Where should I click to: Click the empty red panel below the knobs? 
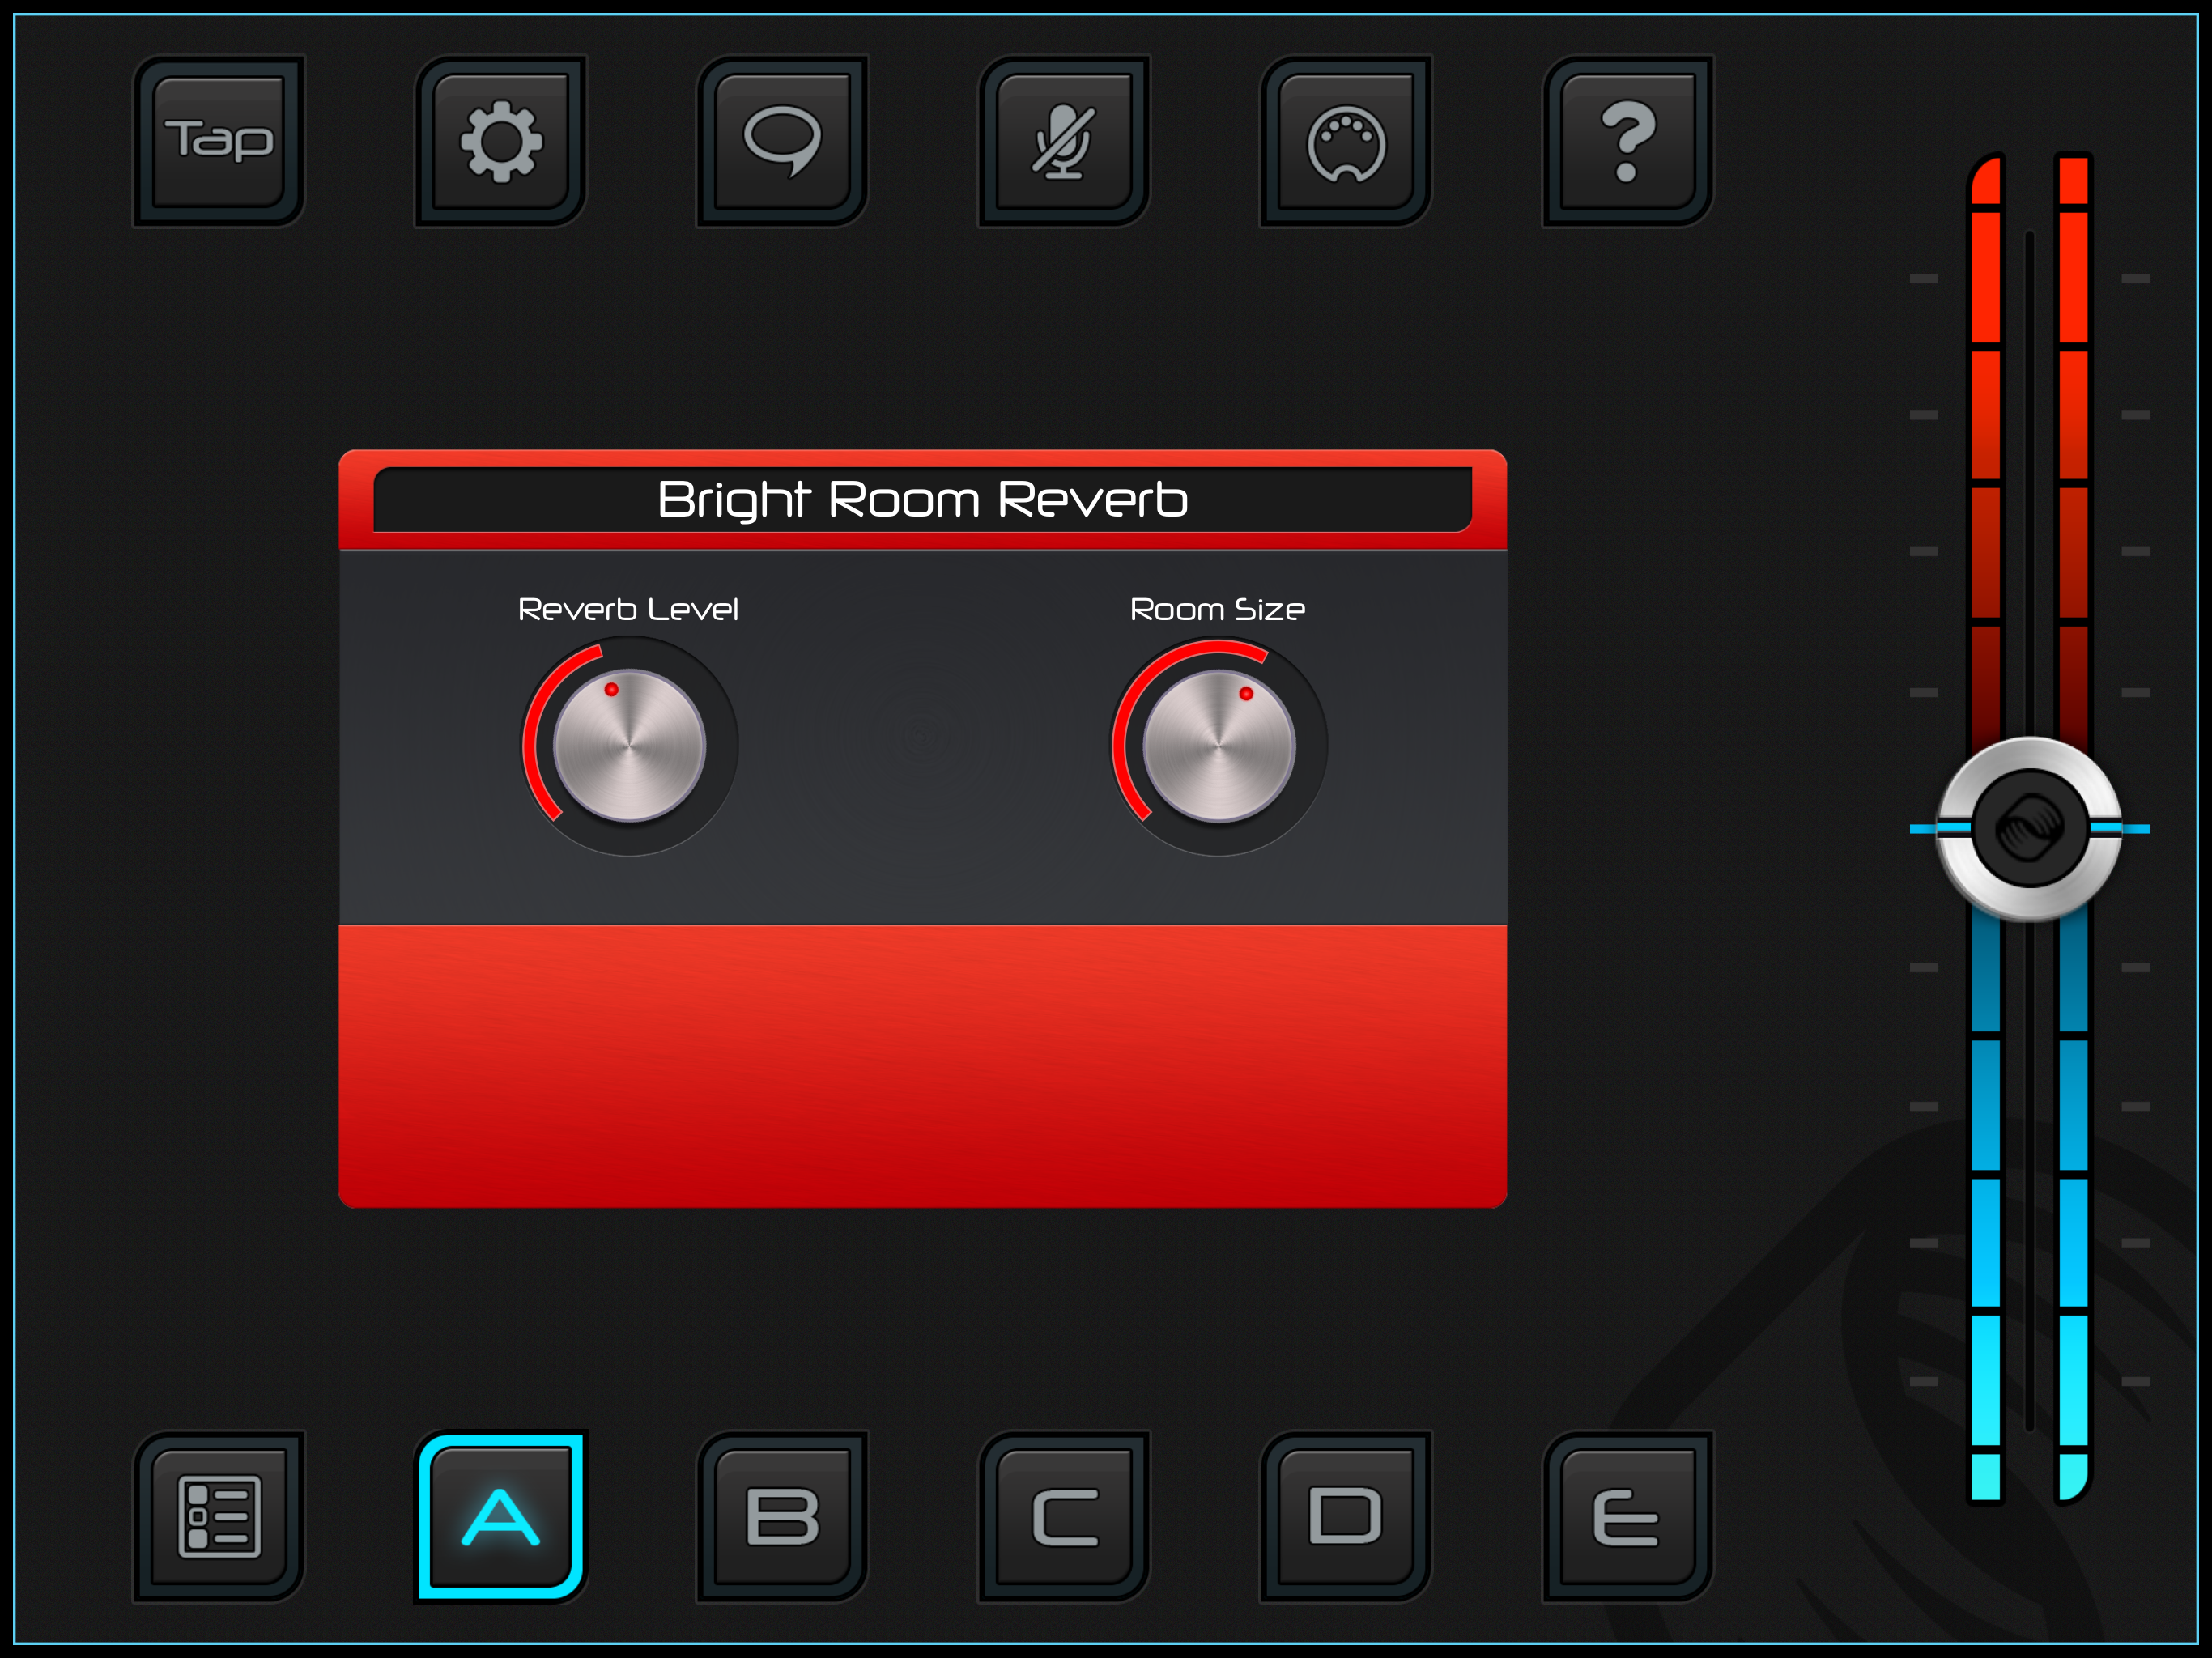coord(922,1065)
